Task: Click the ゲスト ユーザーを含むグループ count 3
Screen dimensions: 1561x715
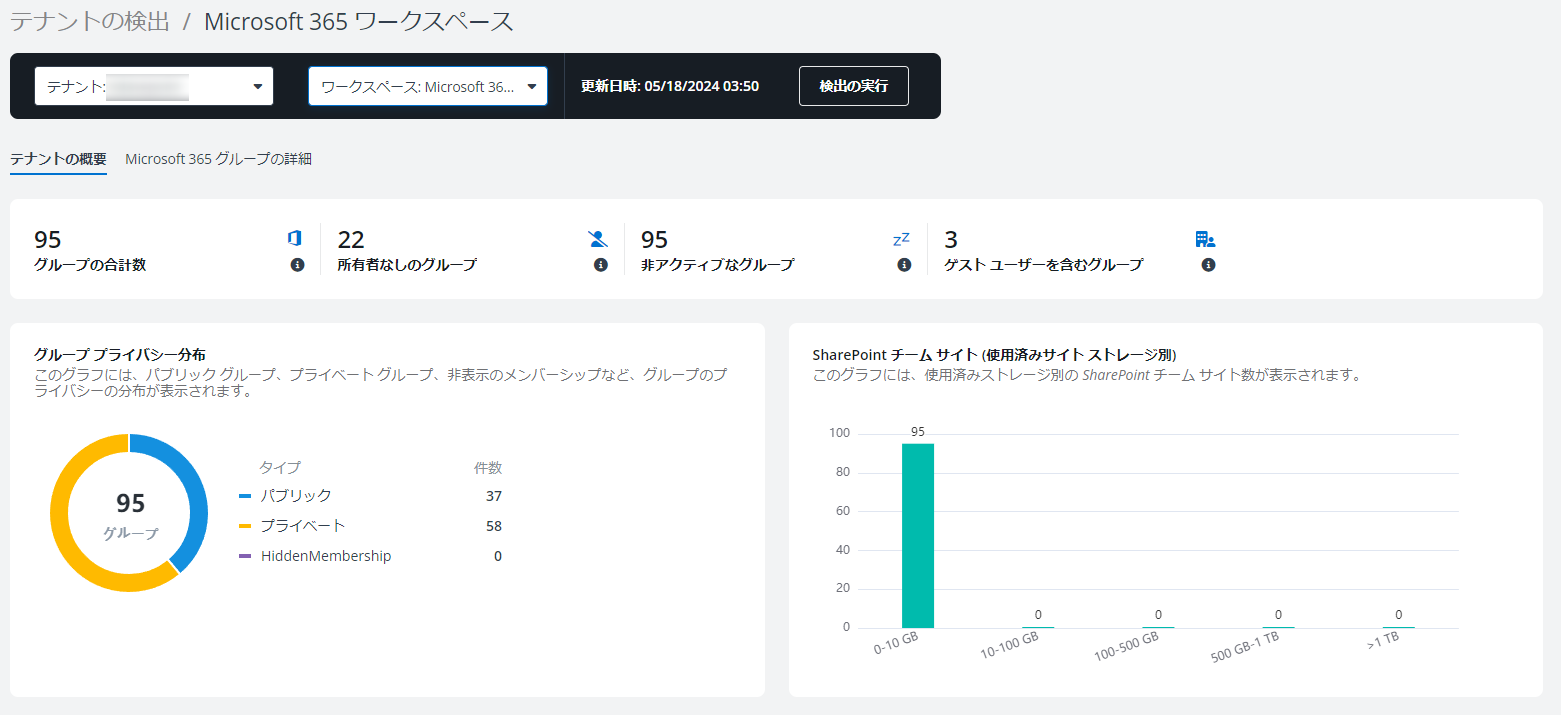Action: click(951, 239)
